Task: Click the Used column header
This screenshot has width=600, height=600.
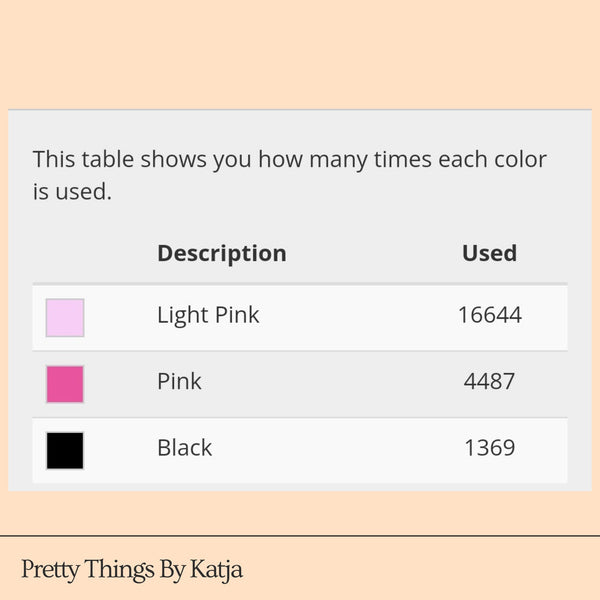Action: 489,253
